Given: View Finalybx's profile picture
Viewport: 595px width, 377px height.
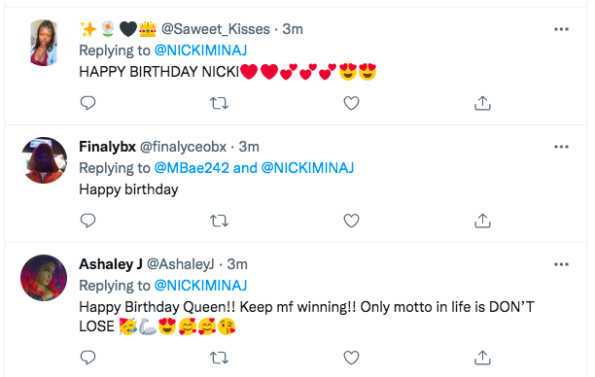Looking at the screenshot, I should pos(44,160).
